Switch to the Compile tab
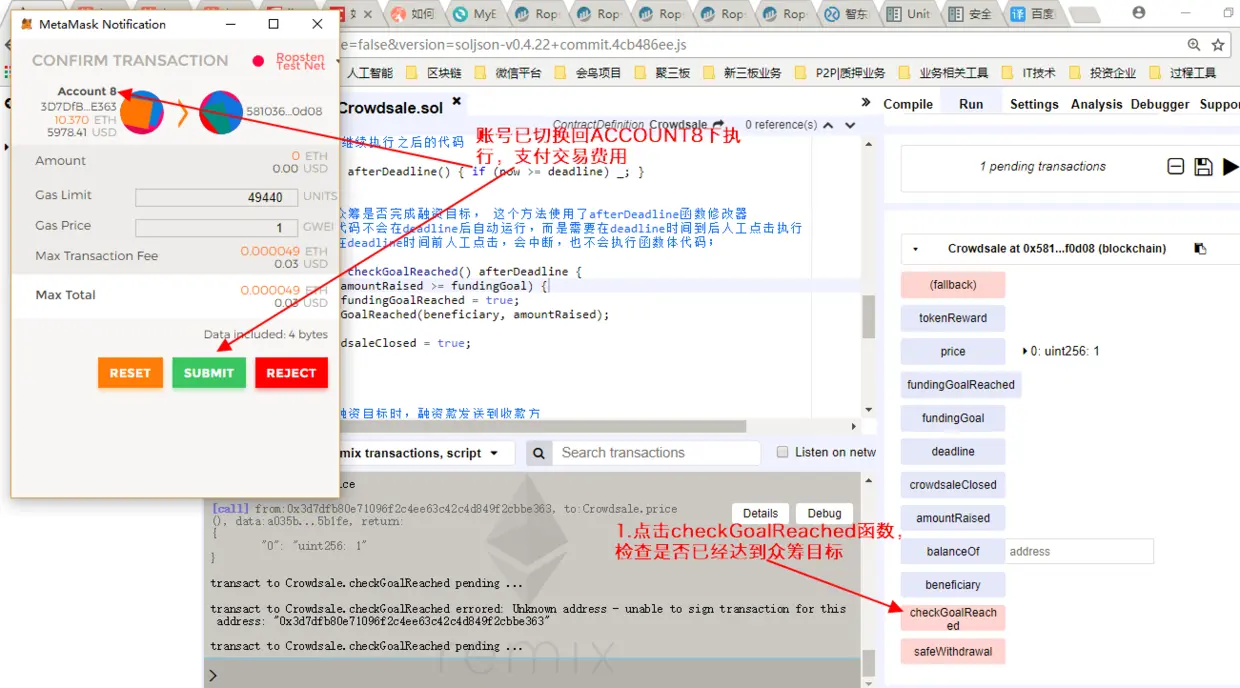The image size is (1240, 688). 908,104
